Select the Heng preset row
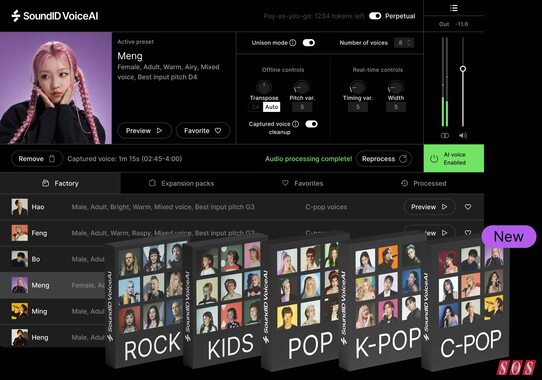This screenshot has height=380, width=542. pyautogui.click(x=54, y=337)
